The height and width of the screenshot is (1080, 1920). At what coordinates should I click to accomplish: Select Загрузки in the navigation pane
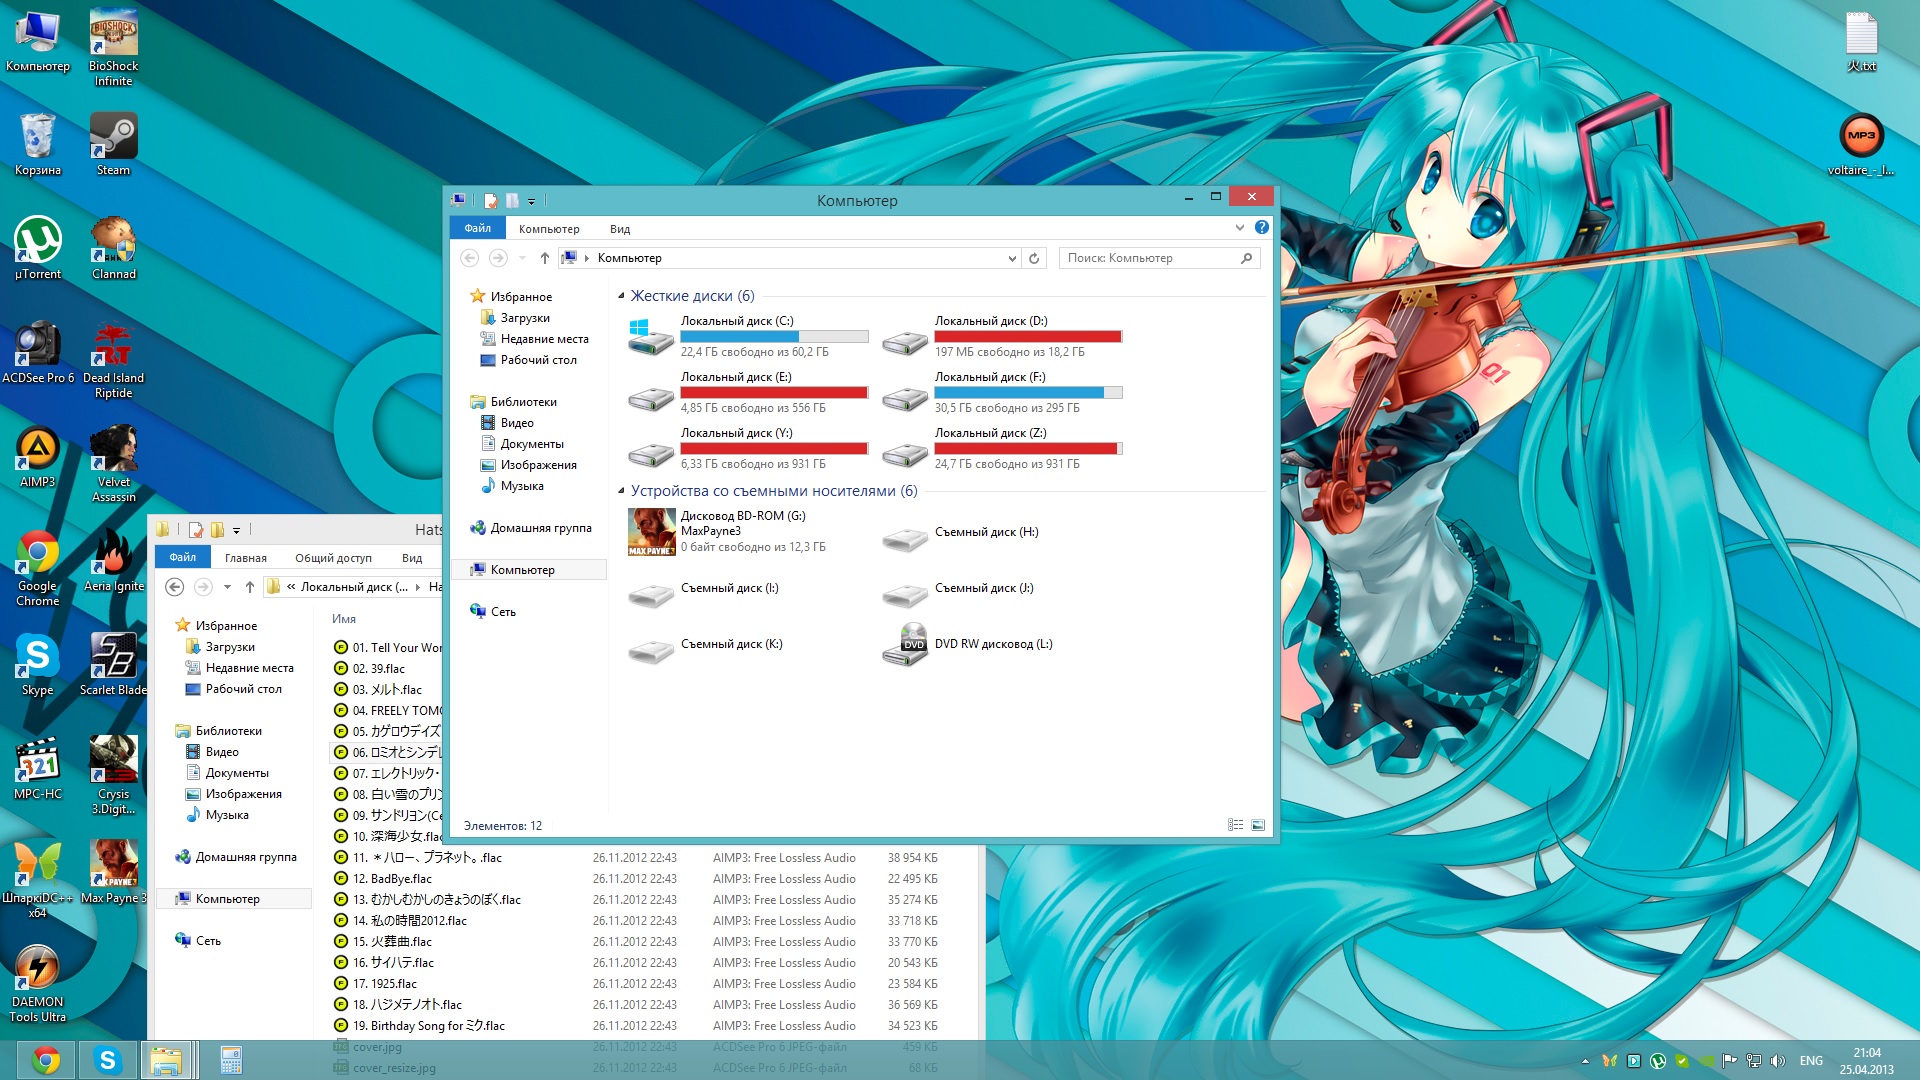(x=524, y=318)
